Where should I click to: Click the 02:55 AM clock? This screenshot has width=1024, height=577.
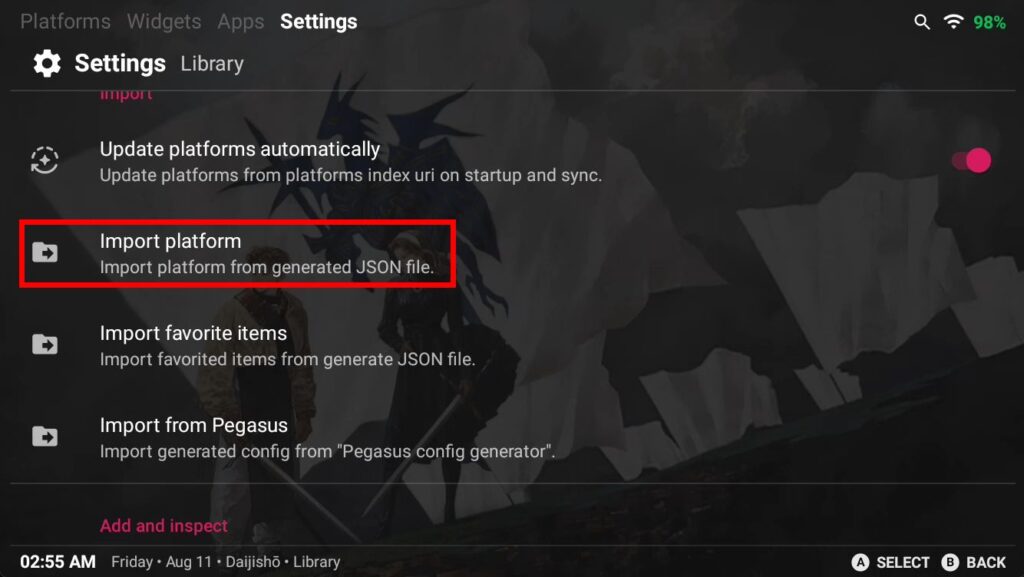[58, 562]
